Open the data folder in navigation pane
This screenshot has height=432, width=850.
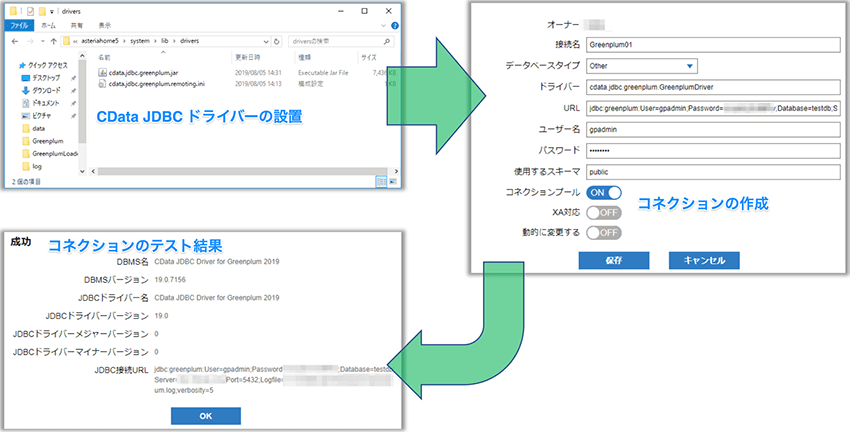[38, 129]
